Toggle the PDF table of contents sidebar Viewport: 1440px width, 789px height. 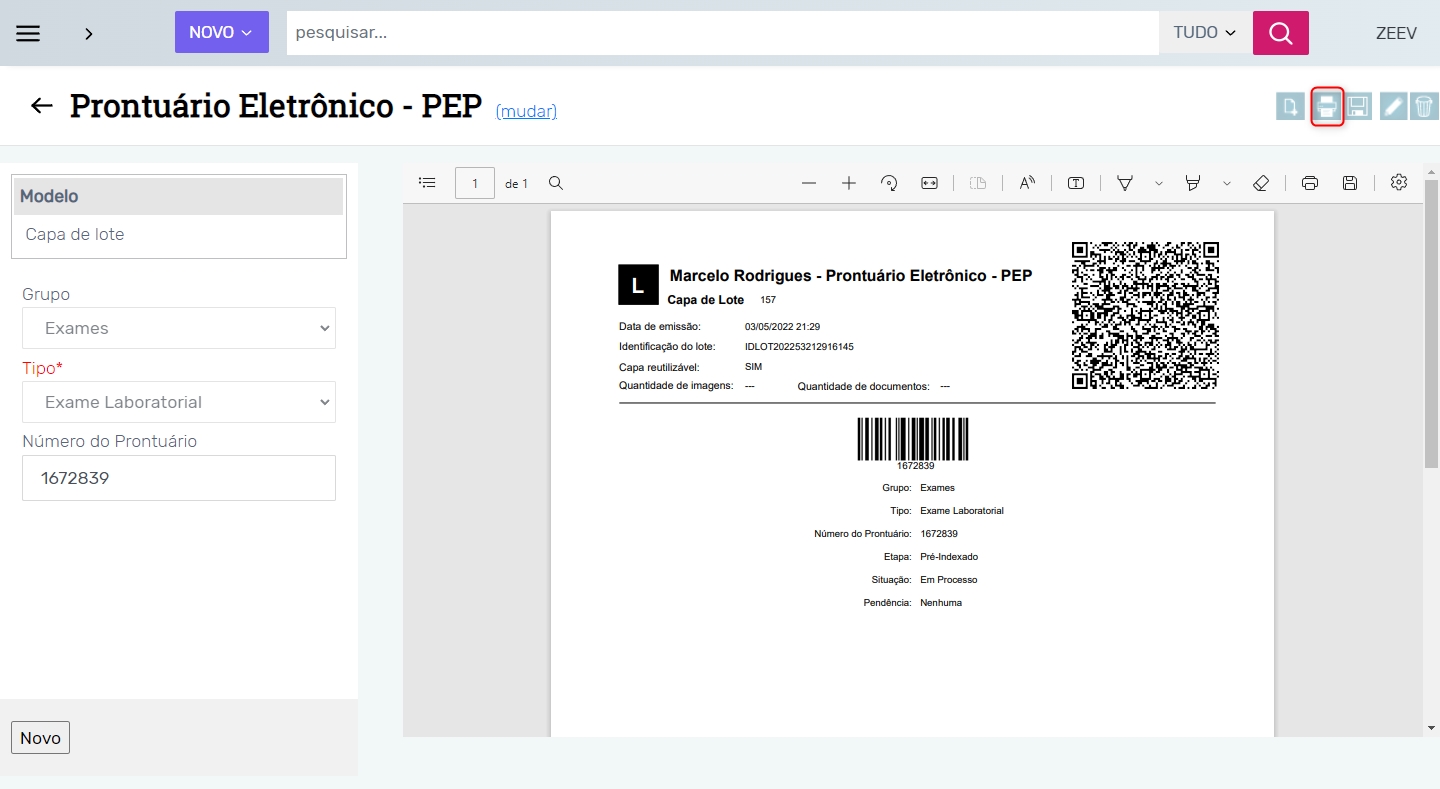click(x=427, y=183)
